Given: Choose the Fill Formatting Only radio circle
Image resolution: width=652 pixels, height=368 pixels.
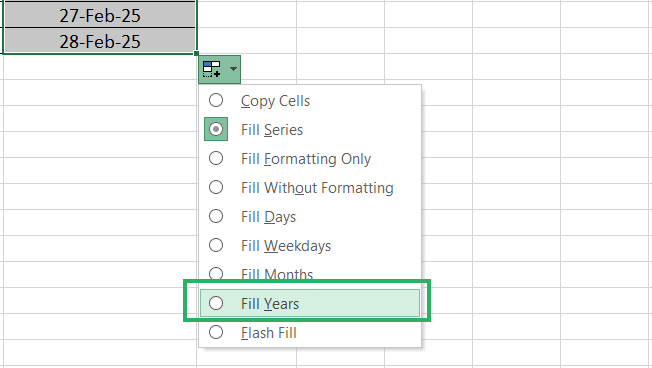Looking at the screenshot, I should click(x=216, y=158).
